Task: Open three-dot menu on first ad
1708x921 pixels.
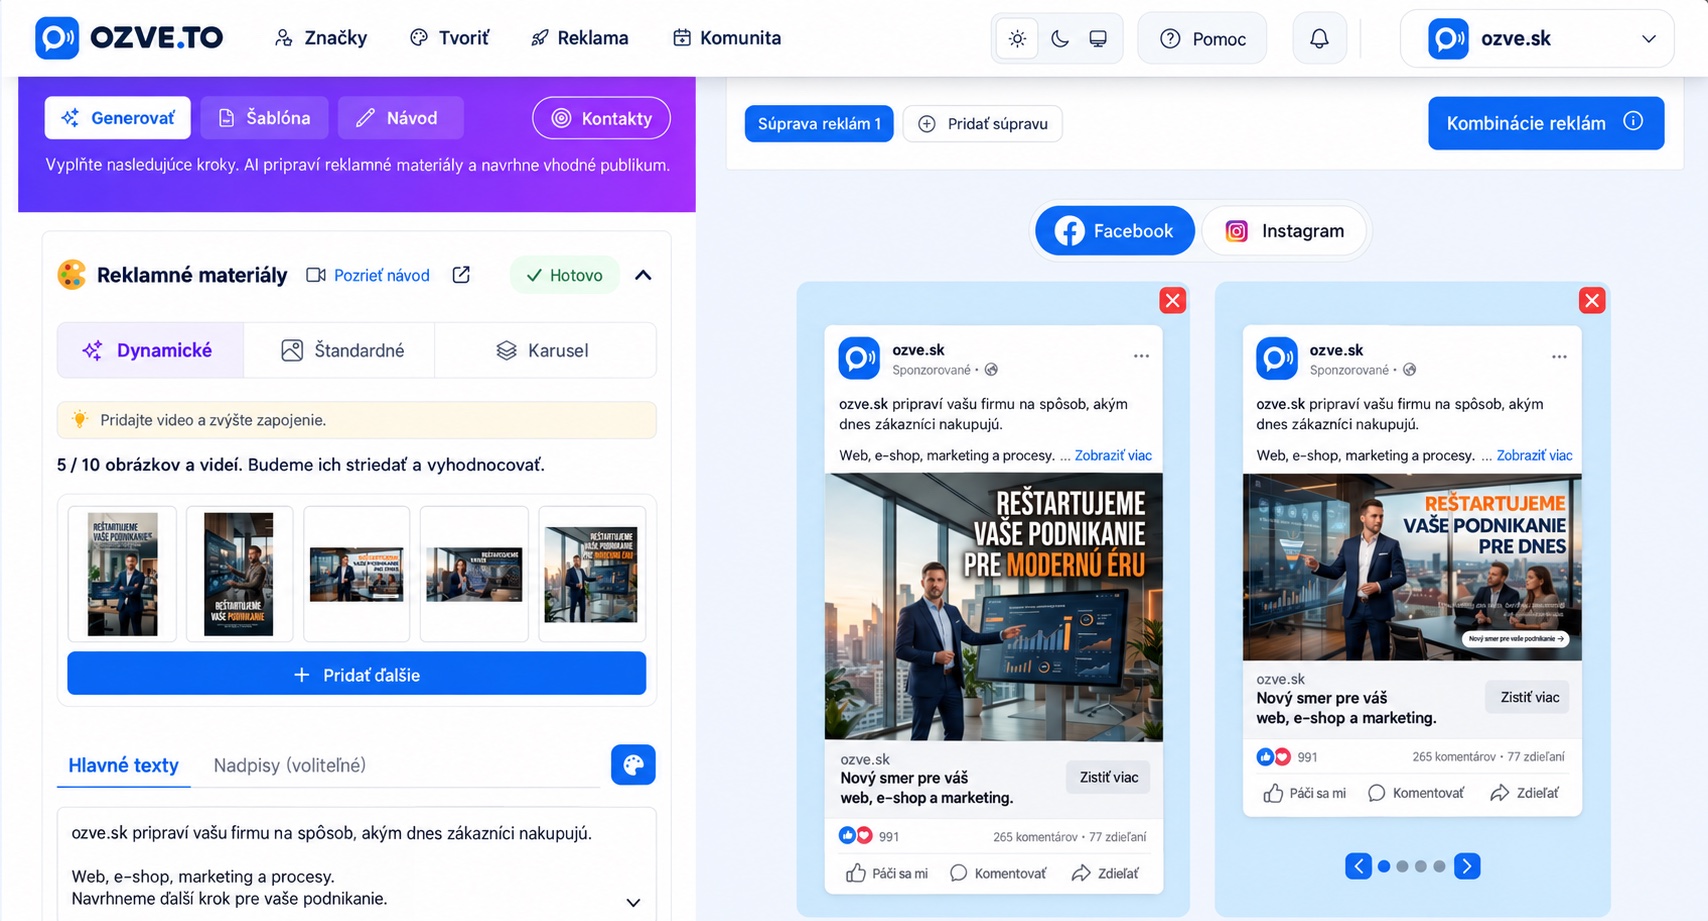Action: (1141, 356)
